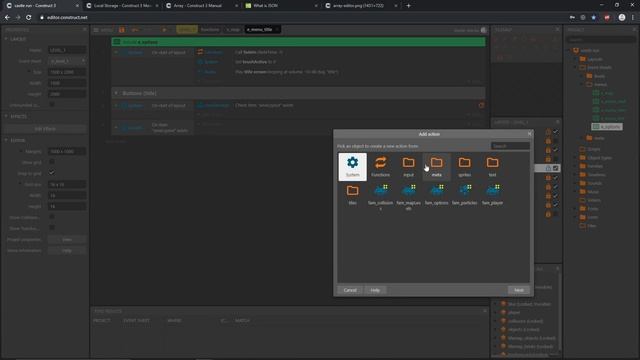Expand the Families folder in Project panel
This screenshot has width=640, height=360.
pos(576,166)
